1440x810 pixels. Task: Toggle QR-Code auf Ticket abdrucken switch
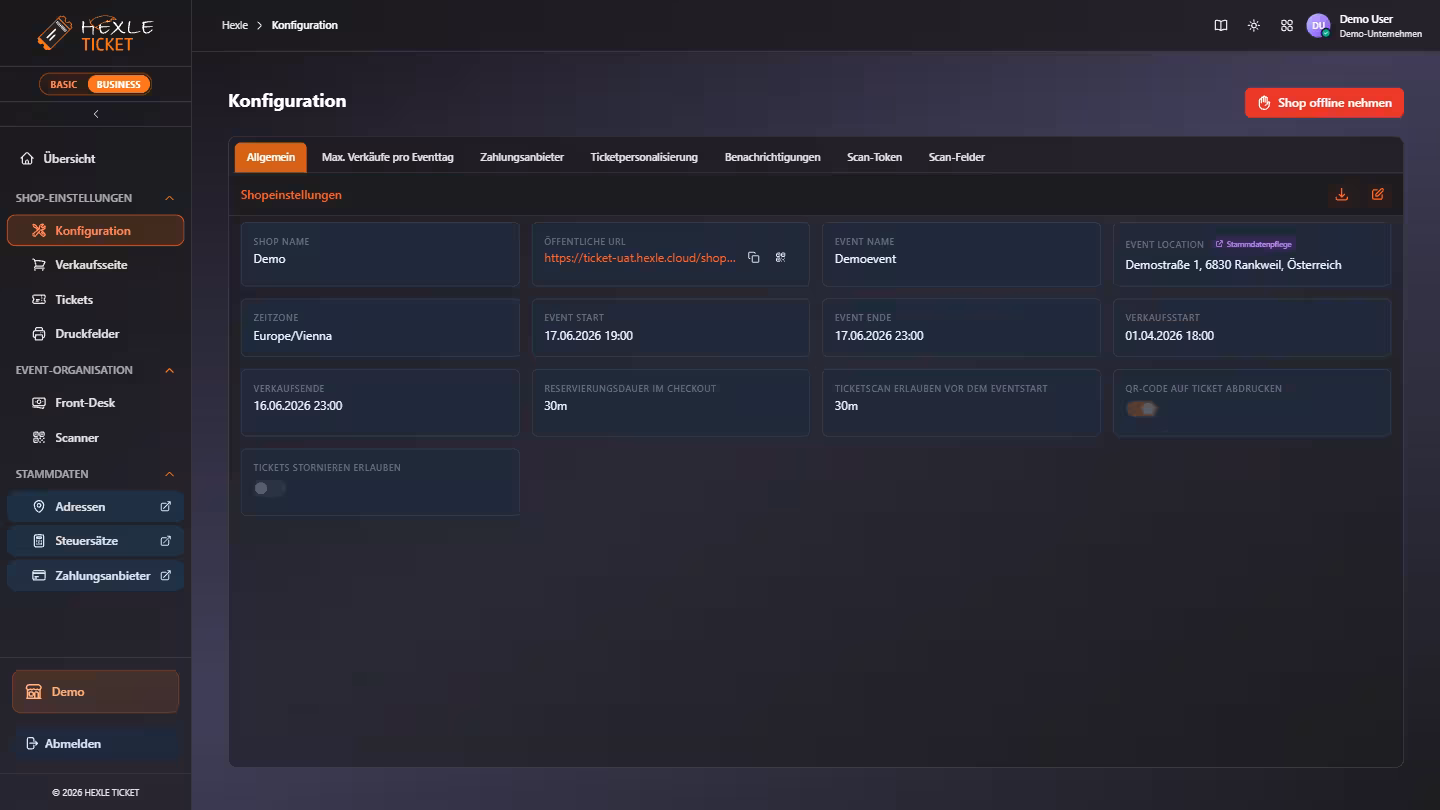[x=1142, y=409]
